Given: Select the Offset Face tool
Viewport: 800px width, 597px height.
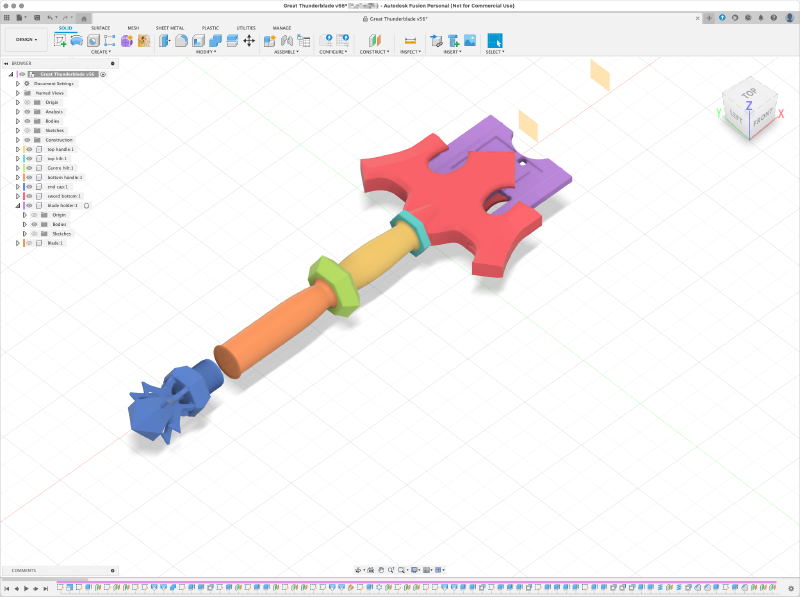Looking at the screenshot, I should click(232, 41).
